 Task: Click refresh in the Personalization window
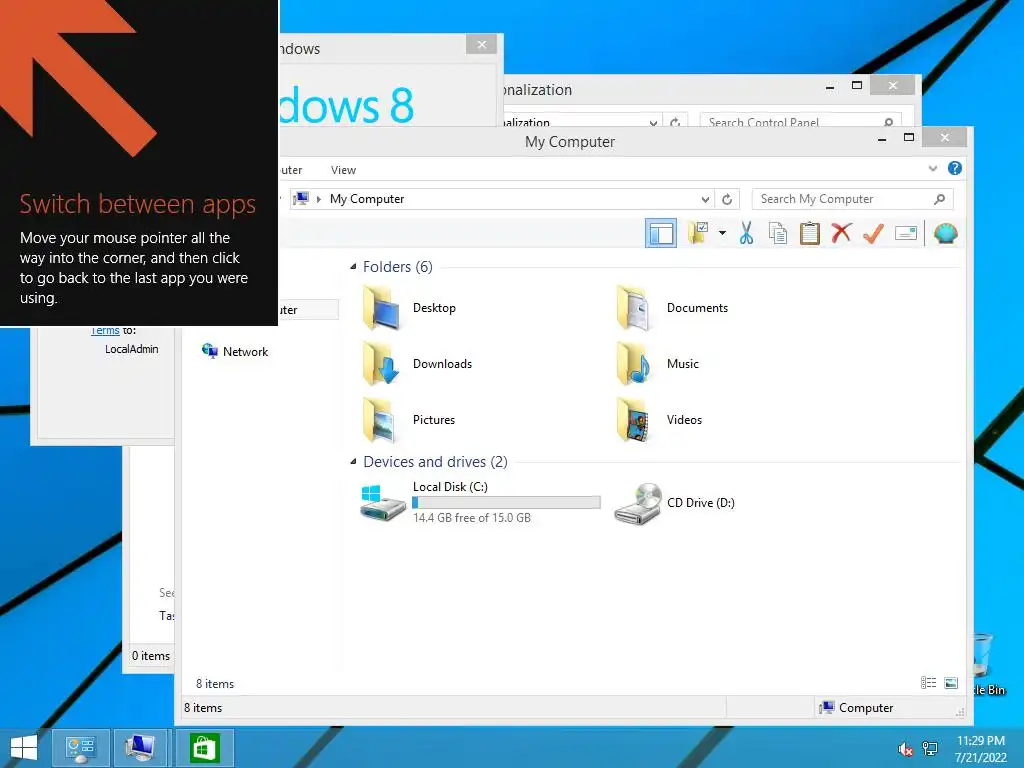(x=675, y=122)
